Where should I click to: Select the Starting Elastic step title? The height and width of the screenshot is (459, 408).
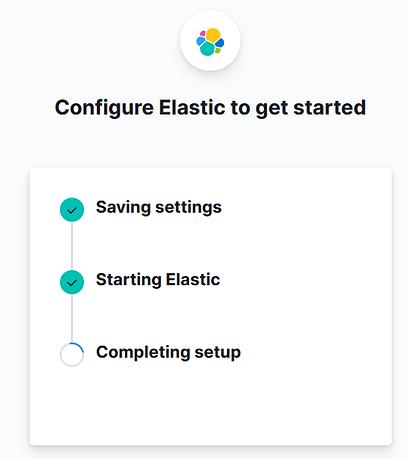coord(158,280)
